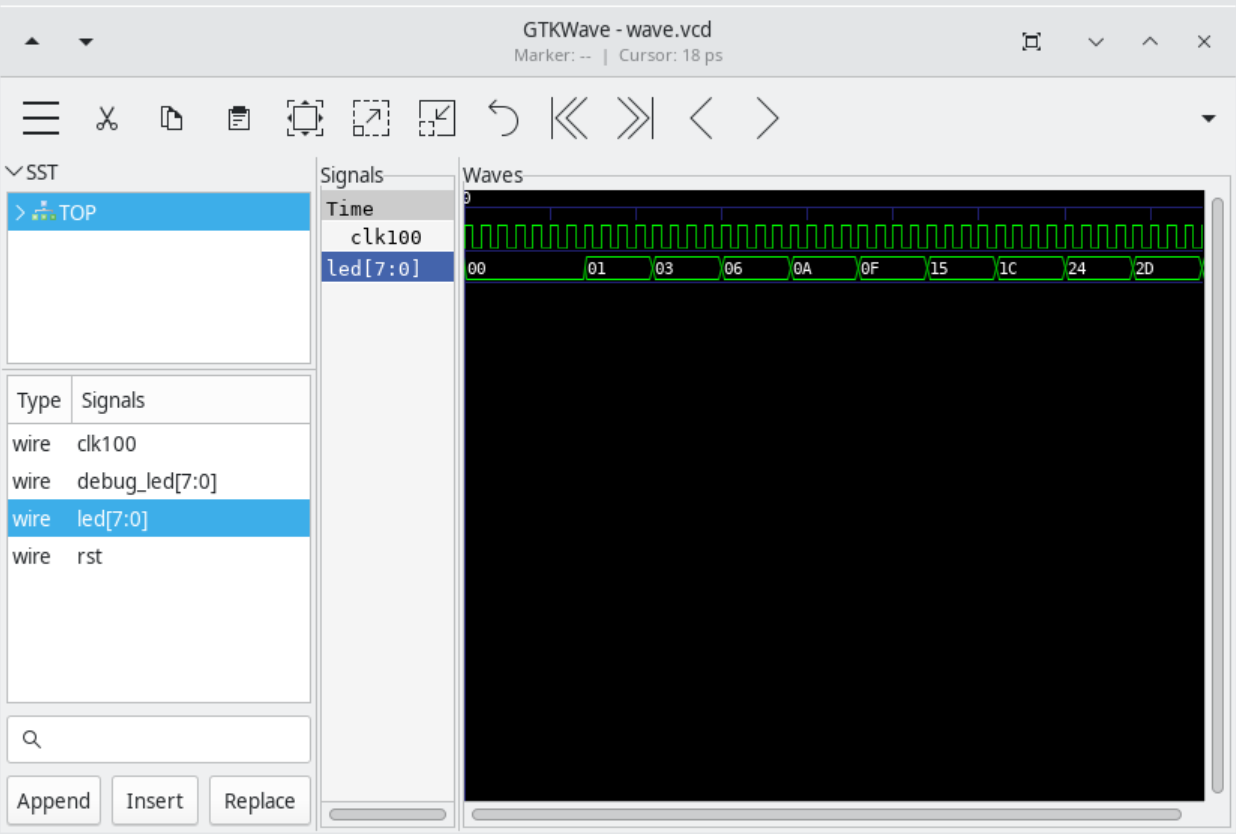Click the Undo zoom arrow icon
The width and height of the screenshot is (1236, 834).
click(503, 118)
